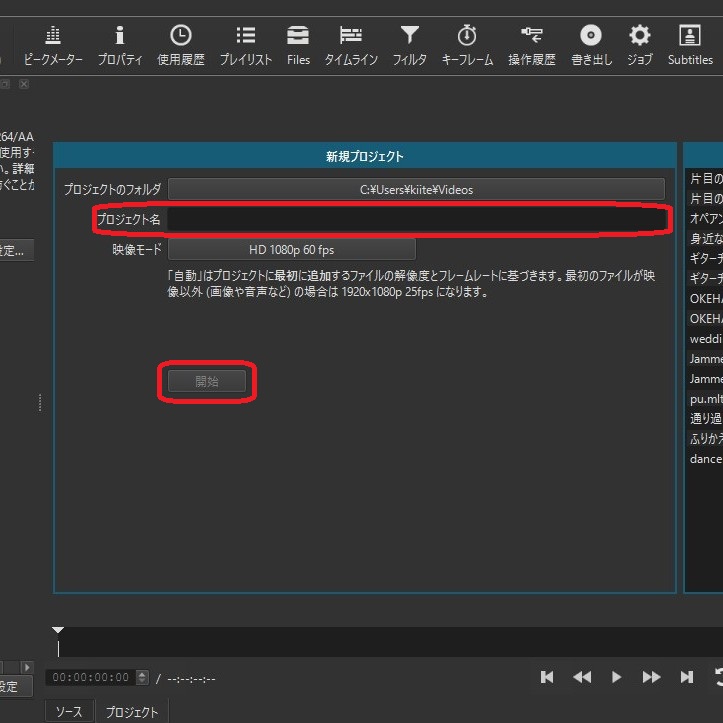Click the プロジェクト名 text field
Image resolution: width=723 pixels, height=723 pixels.
[x=416, y=219]
